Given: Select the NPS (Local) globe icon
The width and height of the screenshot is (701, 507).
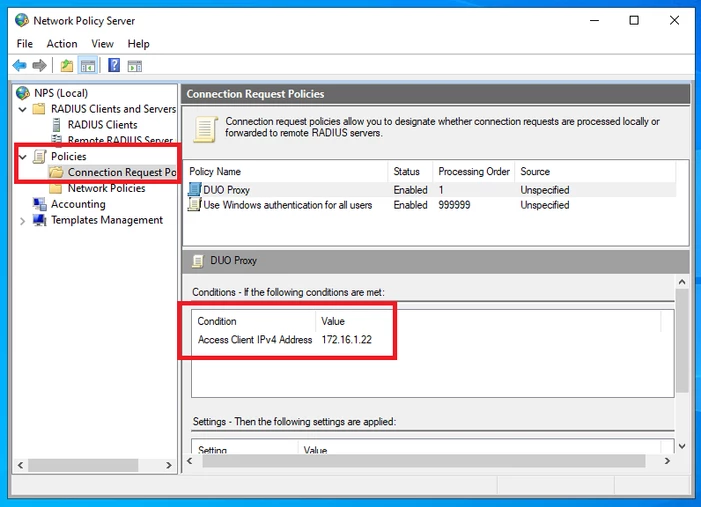Looking at the screenshot, I should tap(23, 93).
